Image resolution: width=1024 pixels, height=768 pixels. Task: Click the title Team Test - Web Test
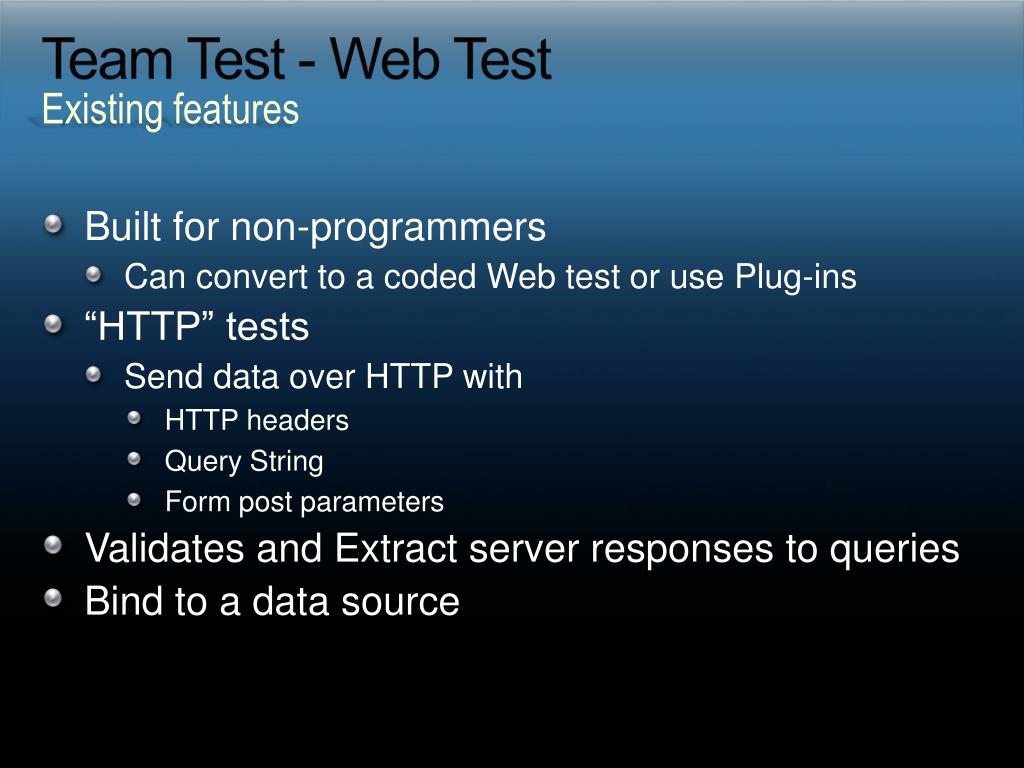tap(297, 59)
